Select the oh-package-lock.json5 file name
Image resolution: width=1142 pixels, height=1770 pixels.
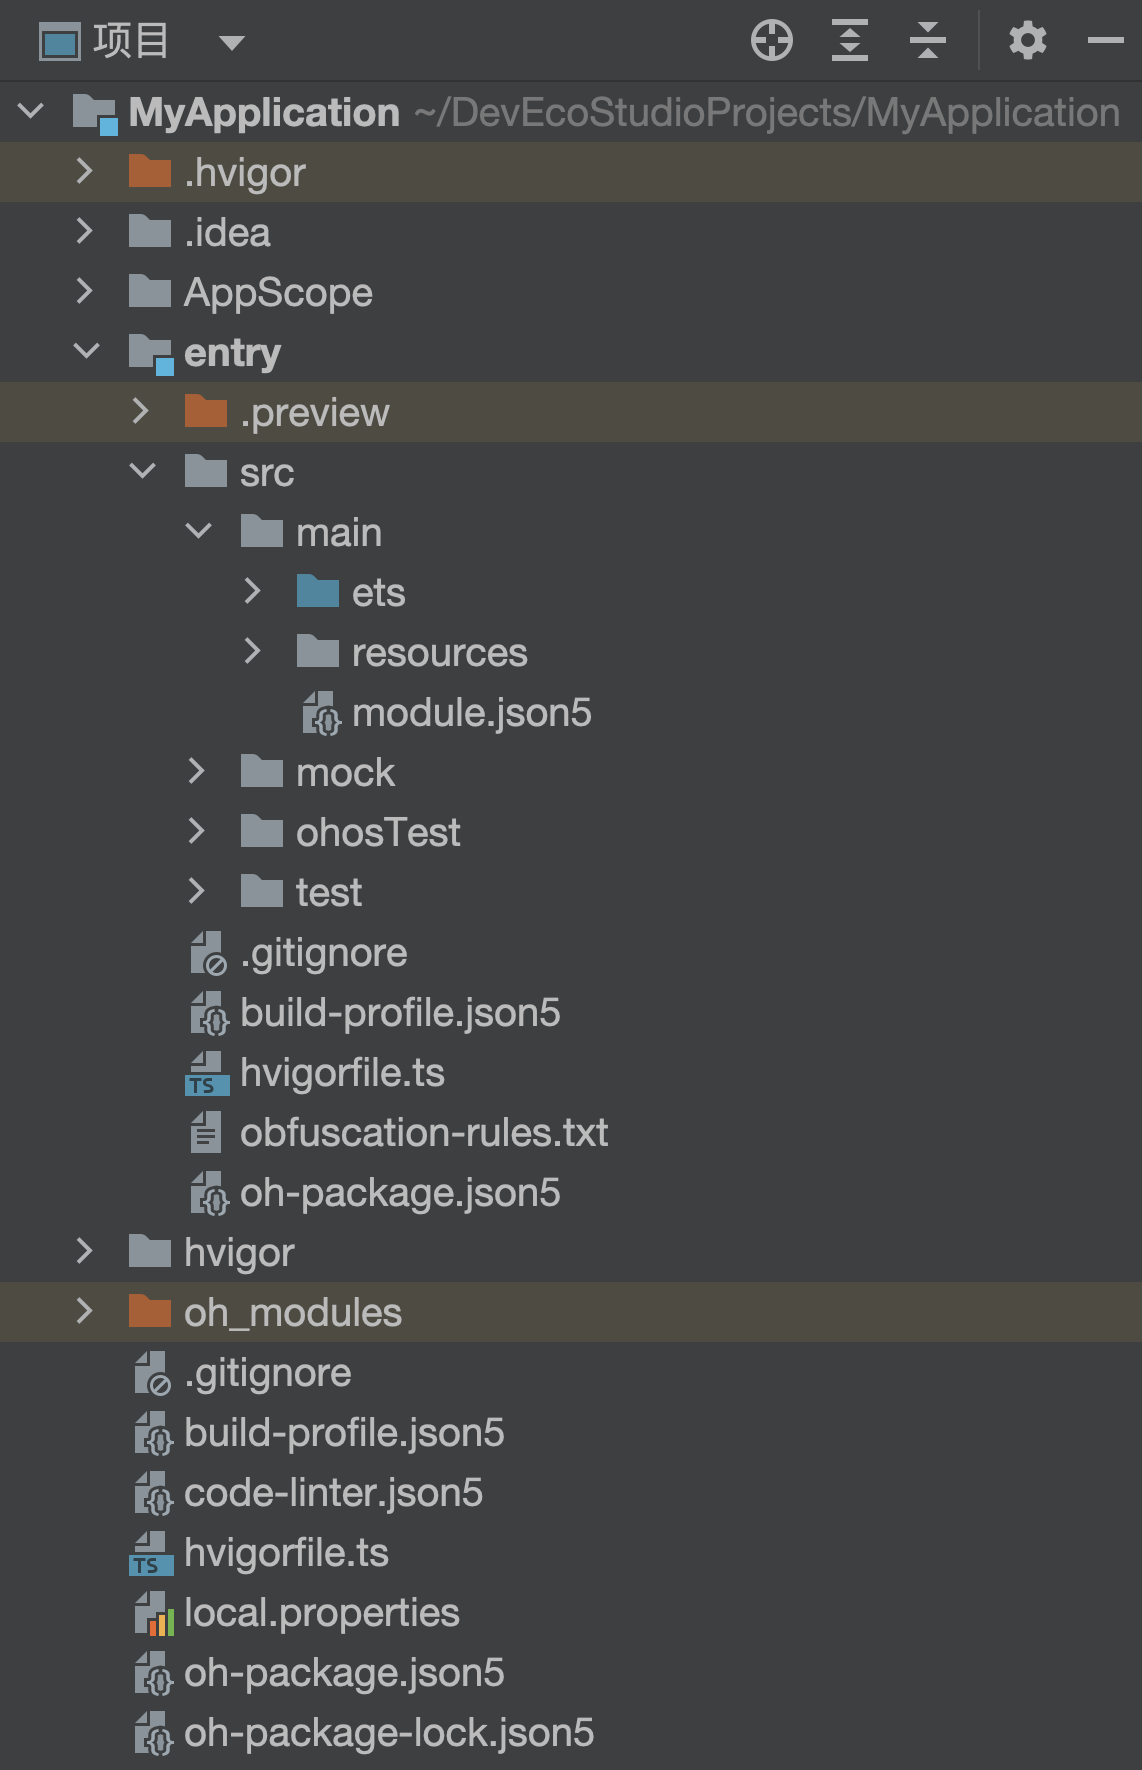click(389, 1733)
